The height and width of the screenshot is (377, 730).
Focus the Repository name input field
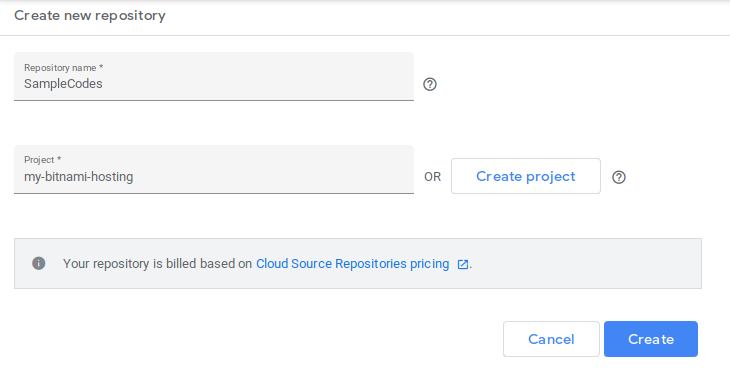click(x=214, y=76)
